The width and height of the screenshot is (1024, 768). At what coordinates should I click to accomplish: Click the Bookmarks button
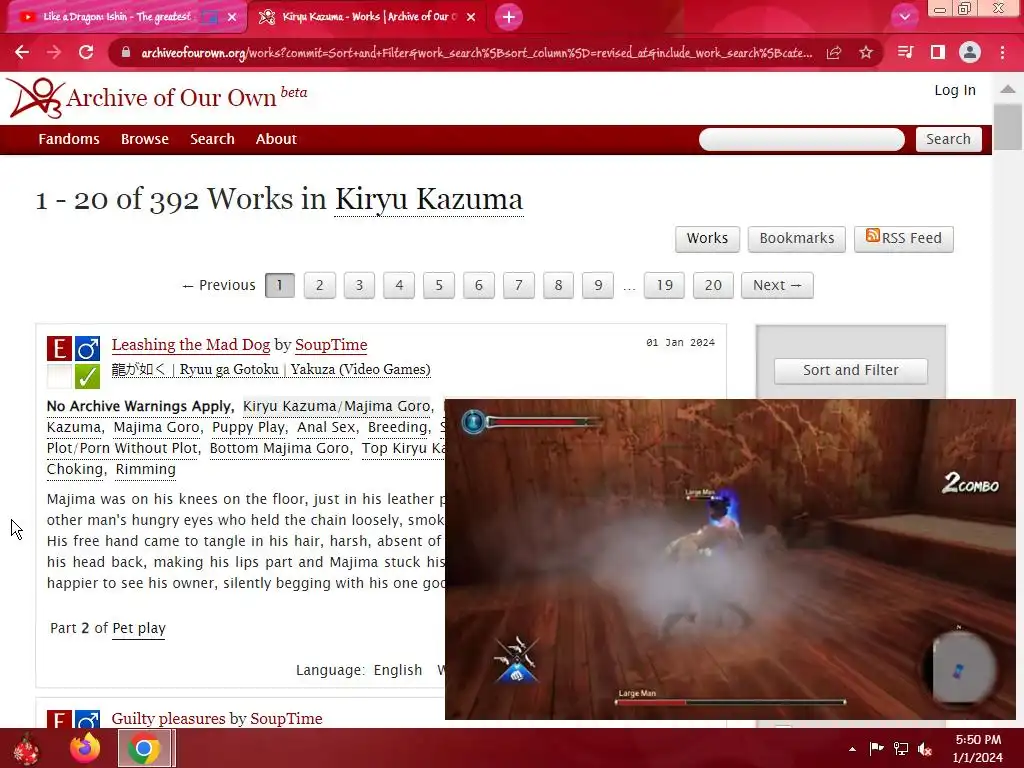click(x=796, y=238)
